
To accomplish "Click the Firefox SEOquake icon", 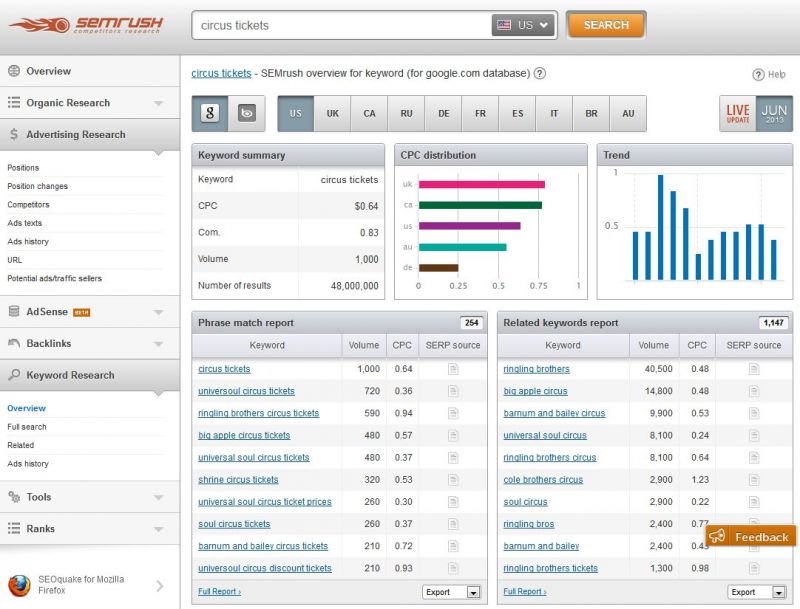I will (19, 585).
